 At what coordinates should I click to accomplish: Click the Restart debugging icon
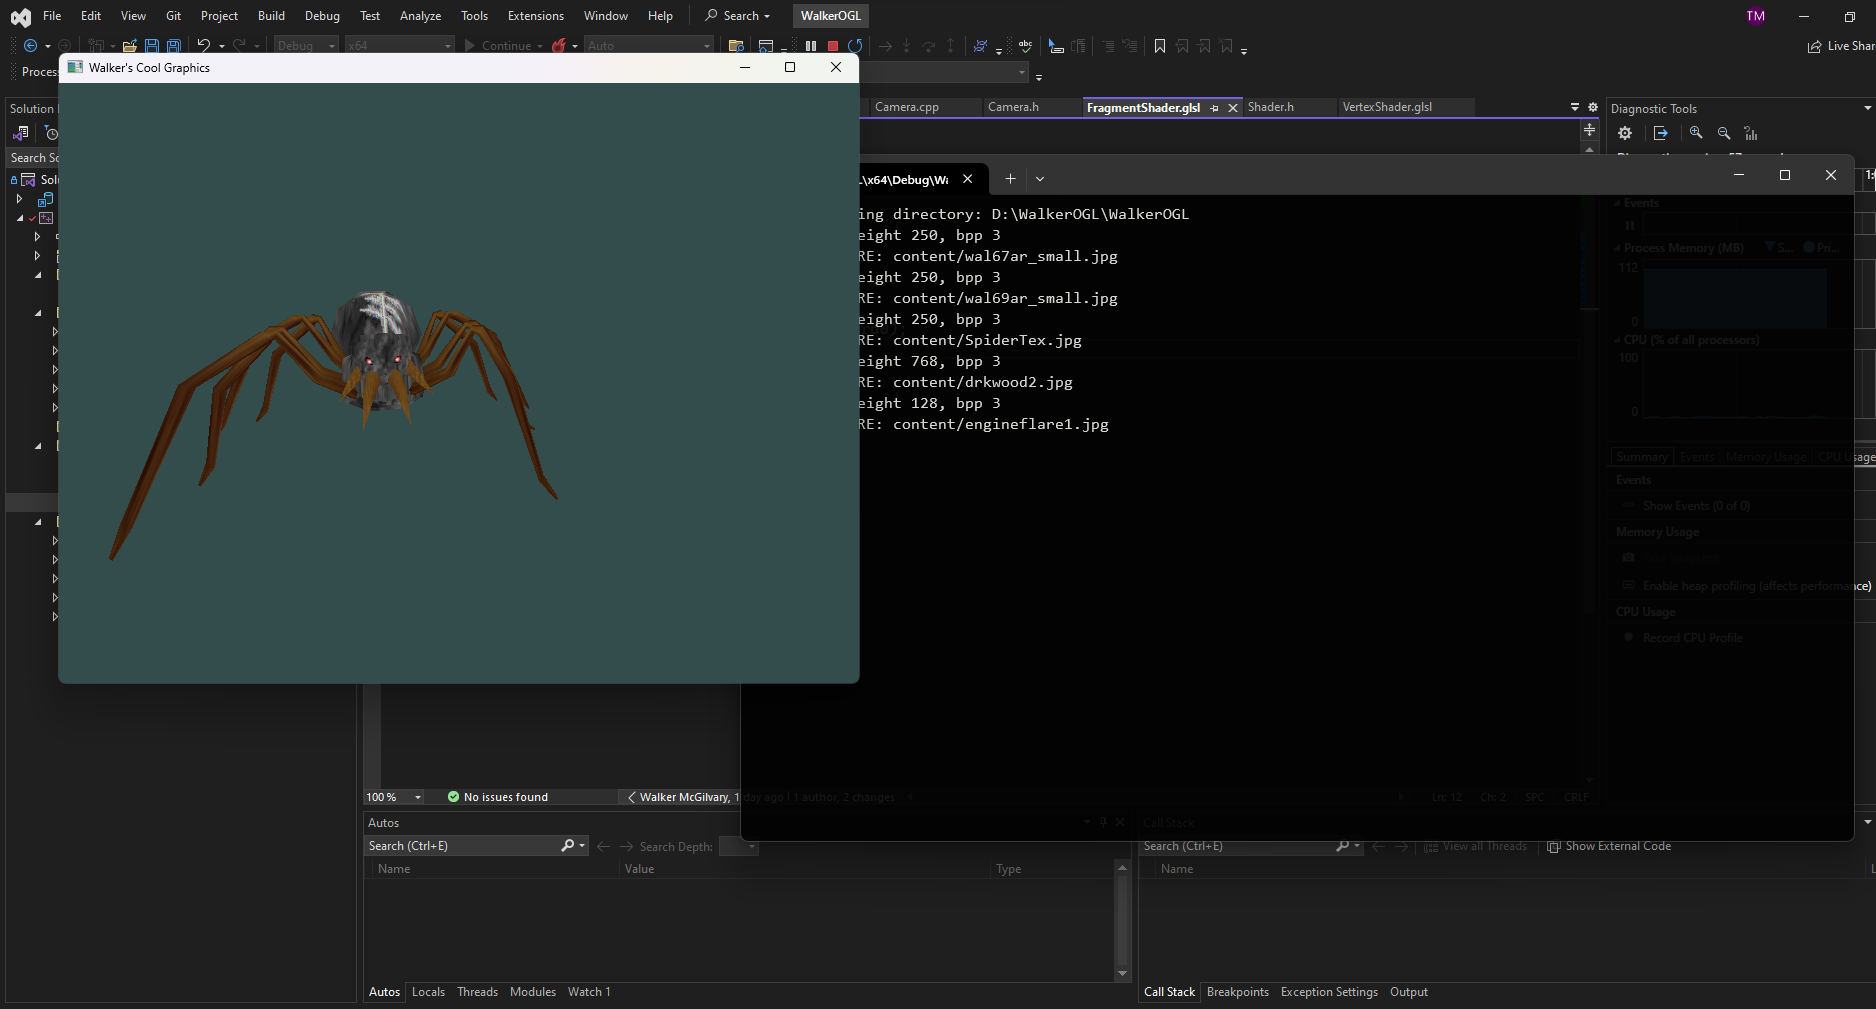[855, 46]
